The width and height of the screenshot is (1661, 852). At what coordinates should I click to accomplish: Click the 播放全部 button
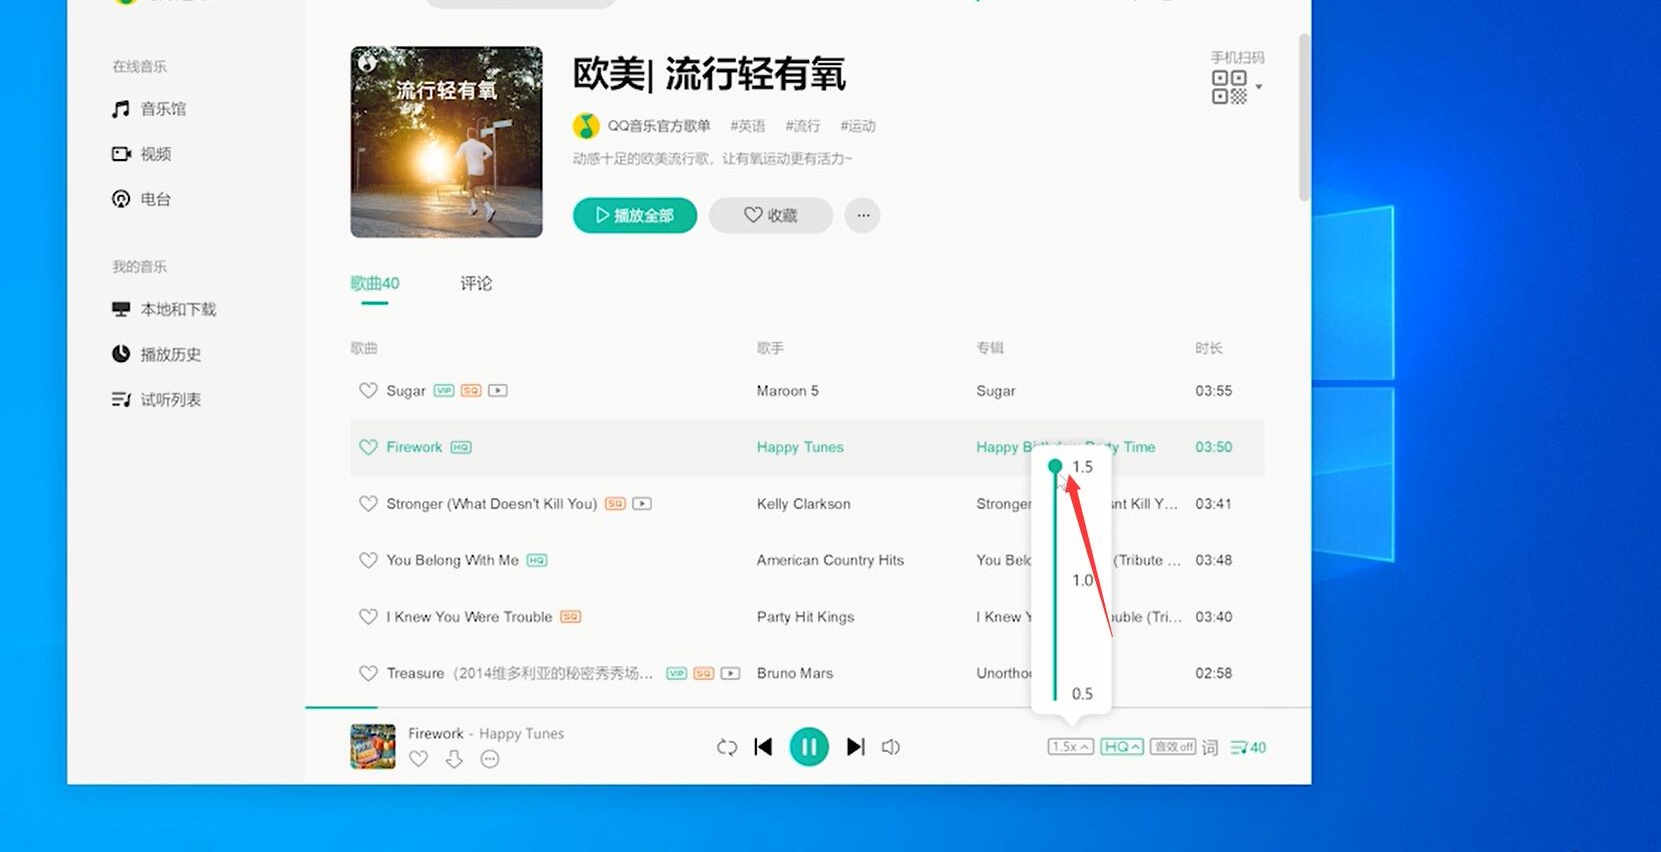635,215
